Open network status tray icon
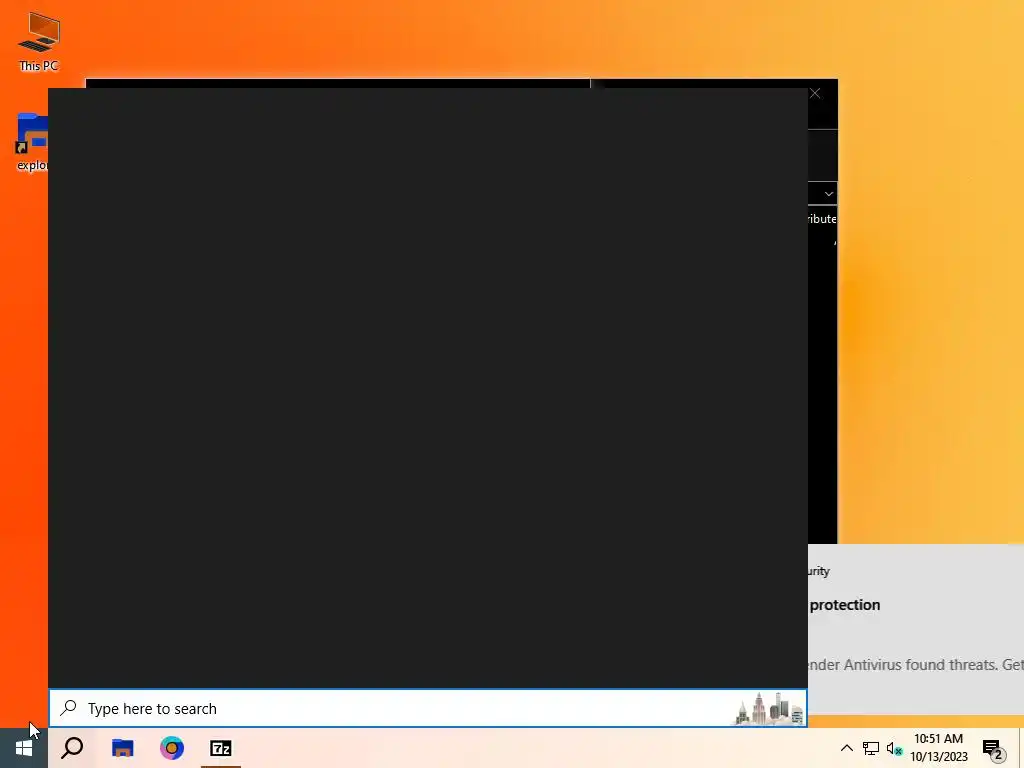The width and height of the screenshot is (1024, 768). tap(871, 748)
